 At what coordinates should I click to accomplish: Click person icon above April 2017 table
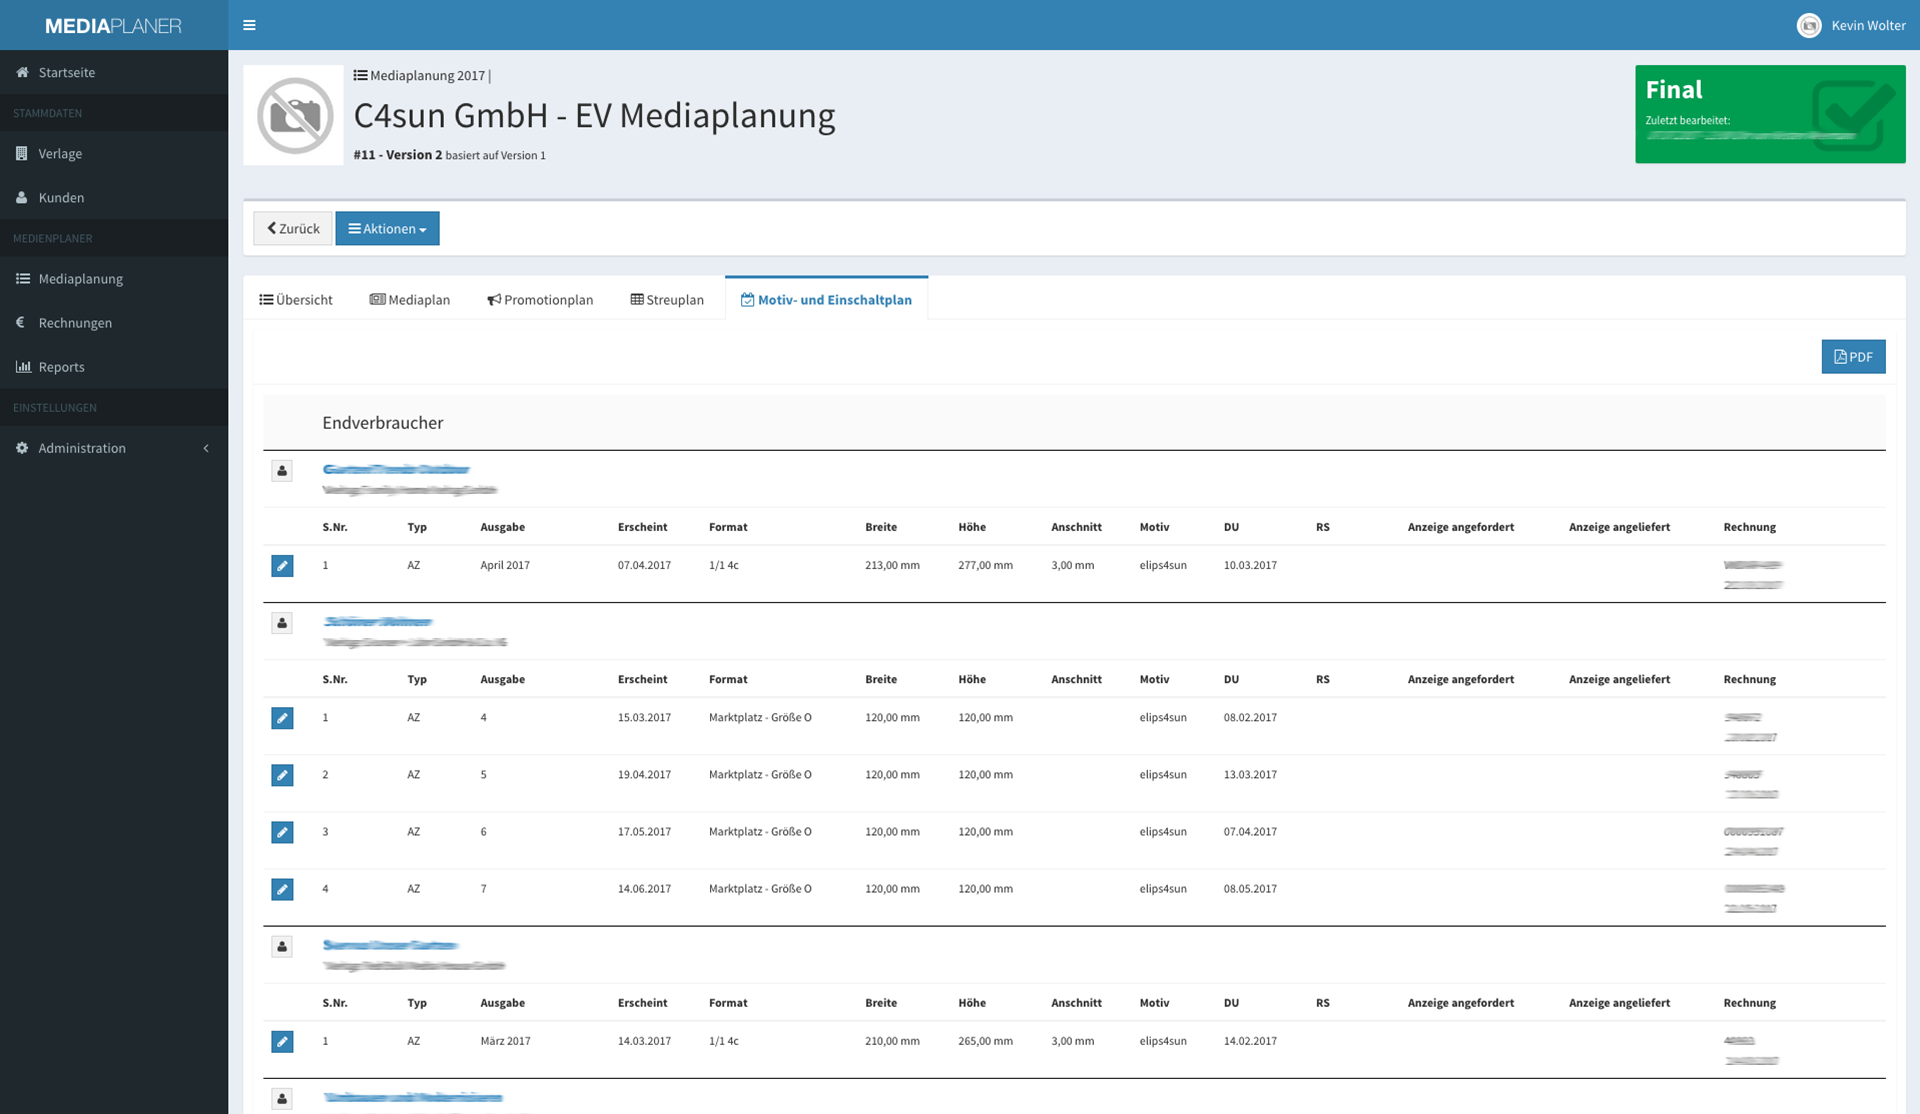[x=282, y=471]
